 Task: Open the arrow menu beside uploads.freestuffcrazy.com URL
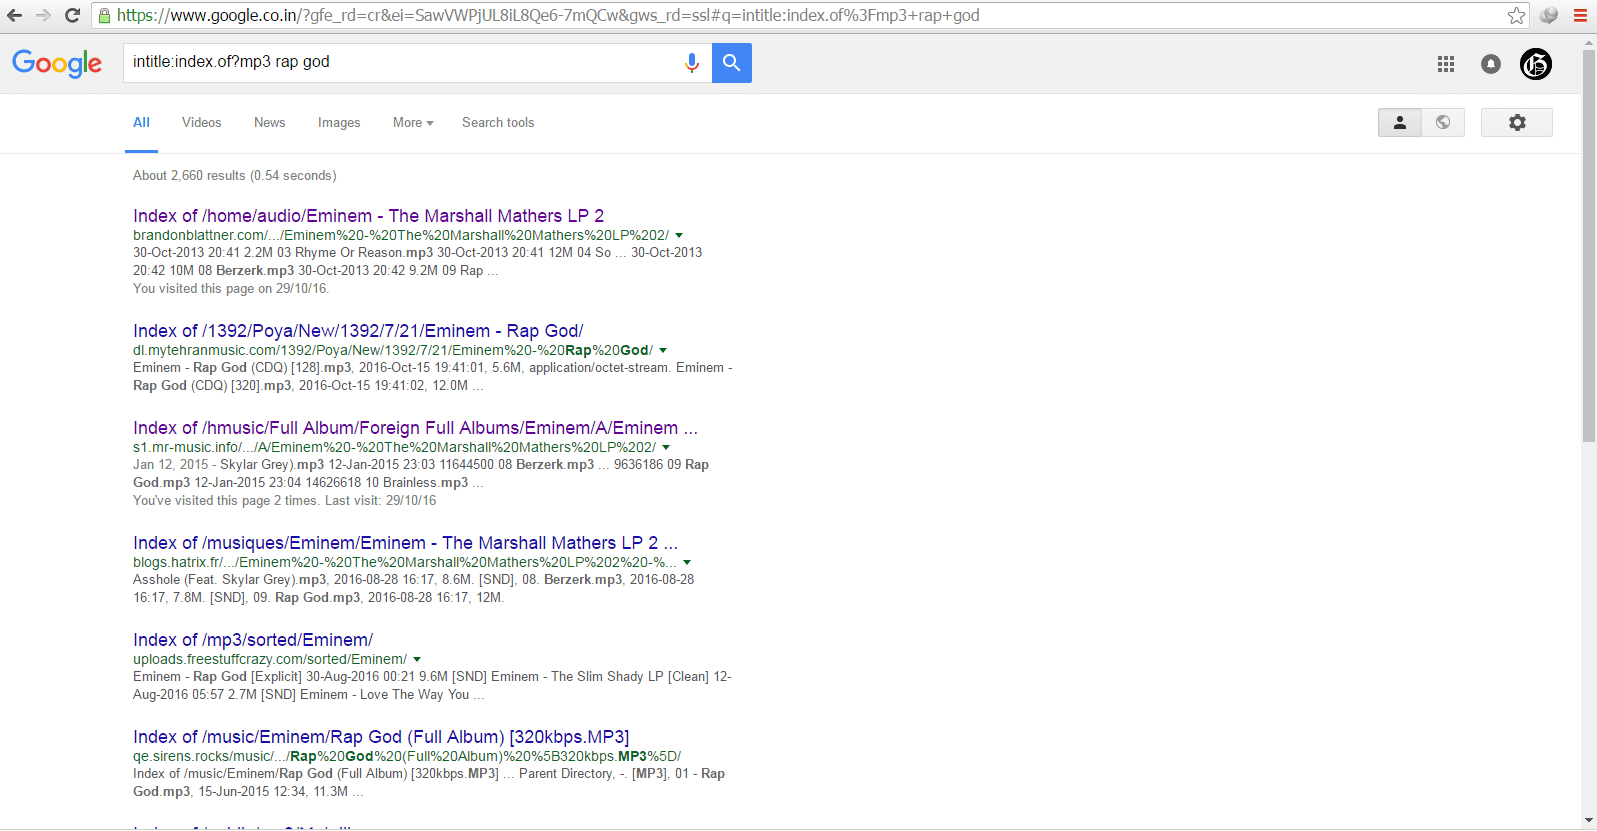tap(417, 660)
